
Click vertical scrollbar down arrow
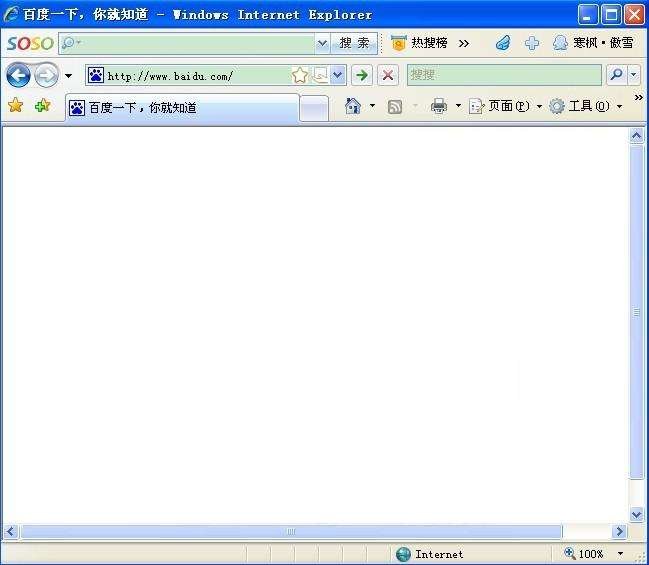point(637,515)
